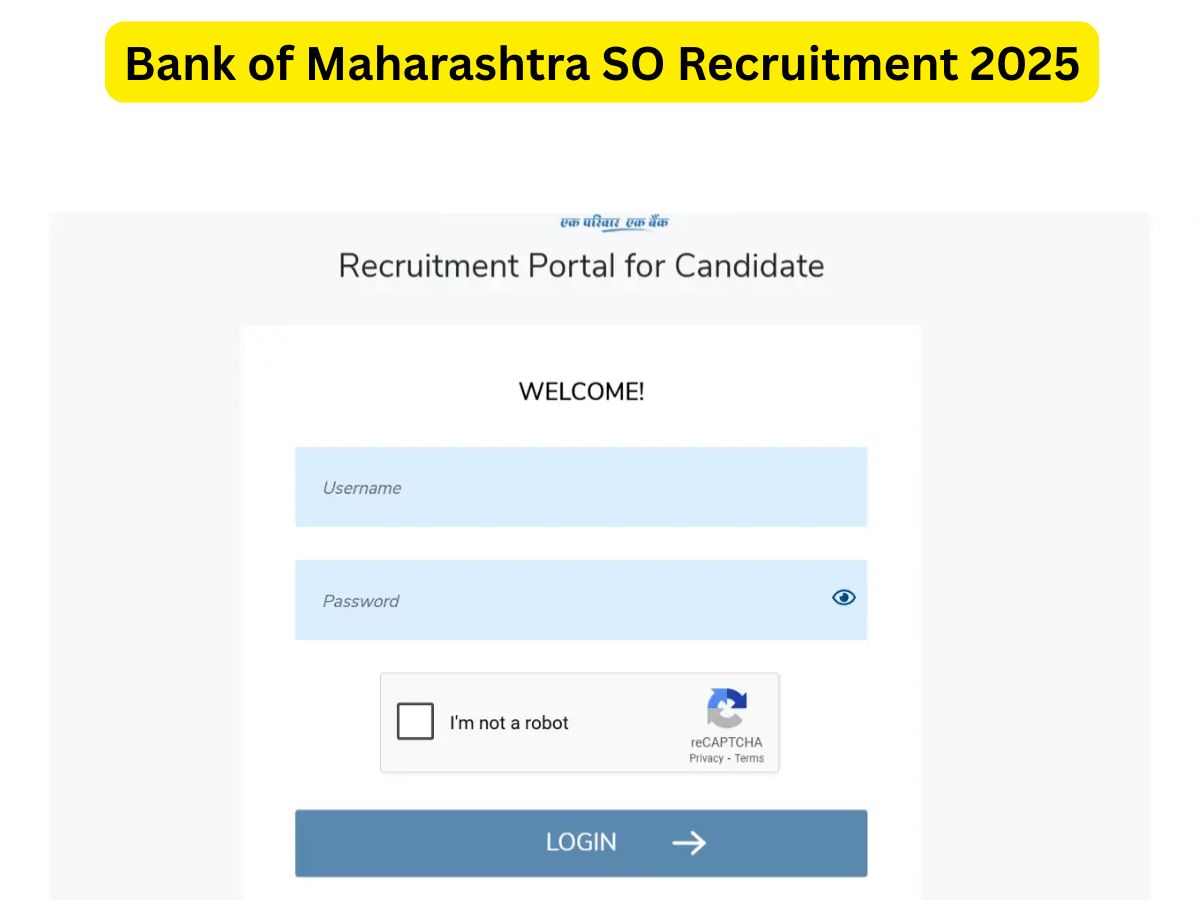This screenshot has width=1200, height=900.
Task: Show password using the eye icon
Action: pyautogui.click(x=844, y=597)
